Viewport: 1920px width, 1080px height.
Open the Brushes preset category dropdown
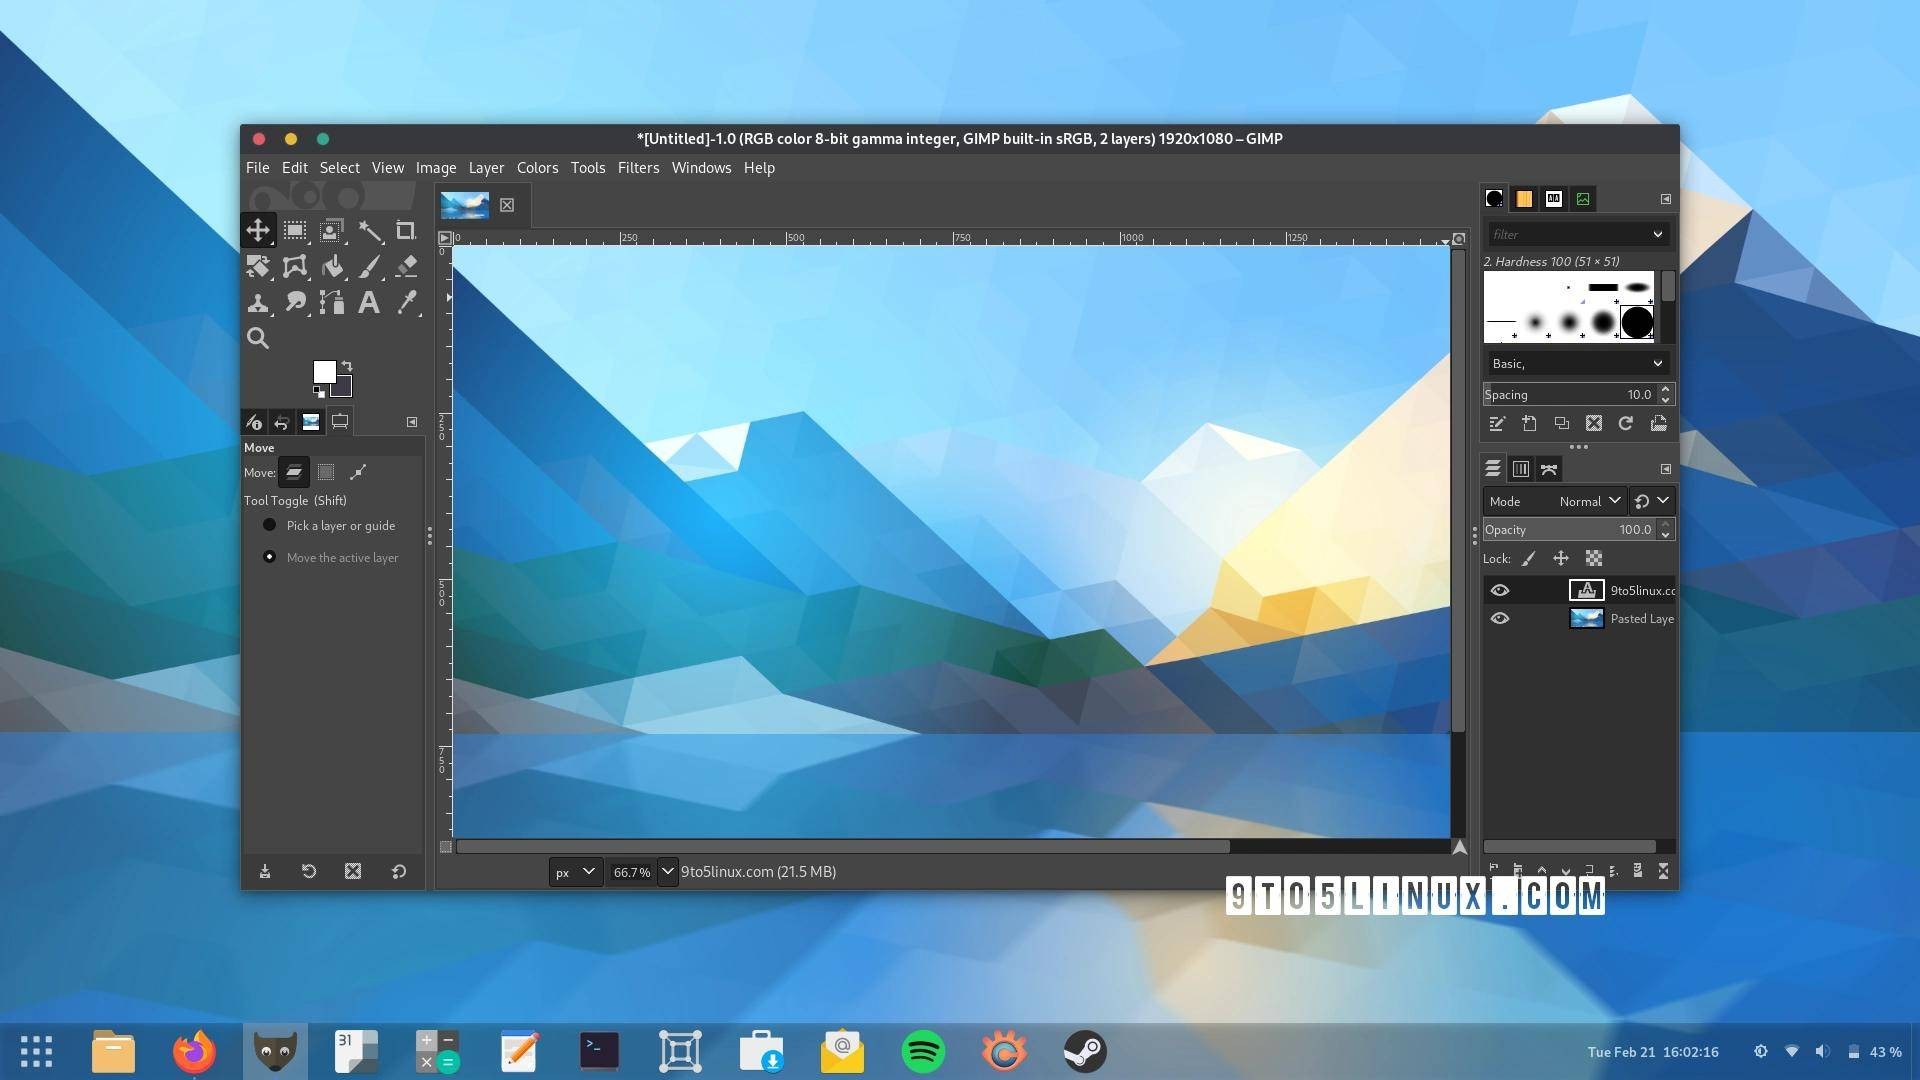point(1575,363)
